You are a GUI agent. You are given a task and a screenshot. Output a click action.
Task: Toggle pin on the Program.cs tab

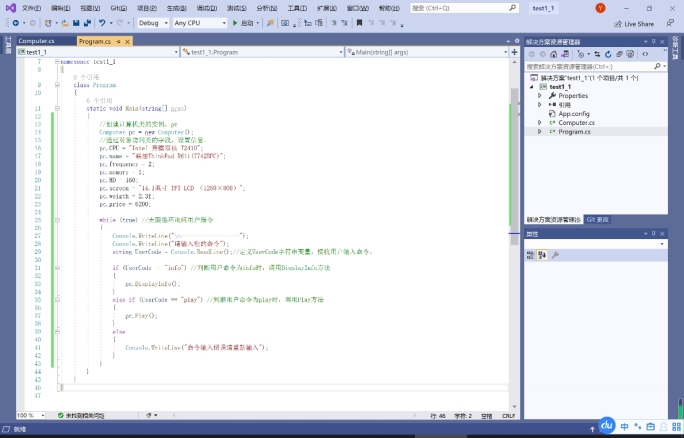coord(118,41)
